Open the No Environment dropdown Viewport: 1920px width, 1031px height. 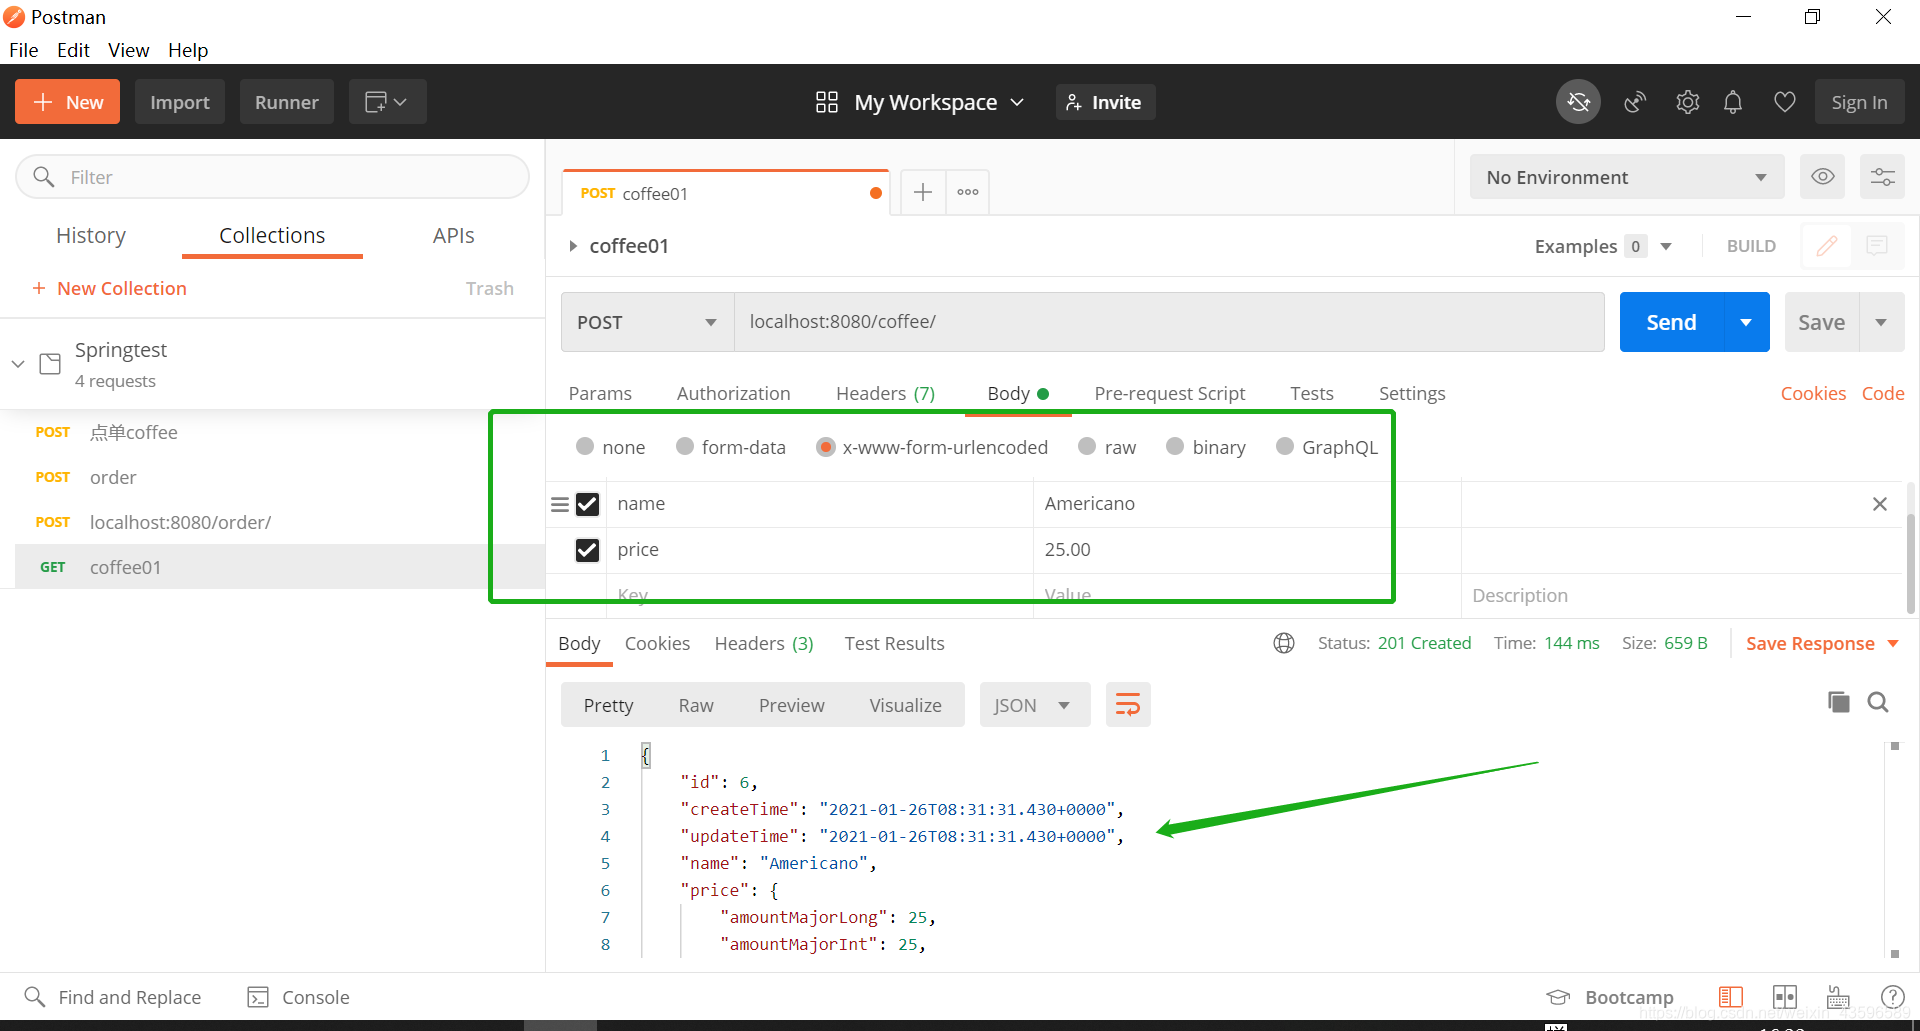(x=1627, y=177)
